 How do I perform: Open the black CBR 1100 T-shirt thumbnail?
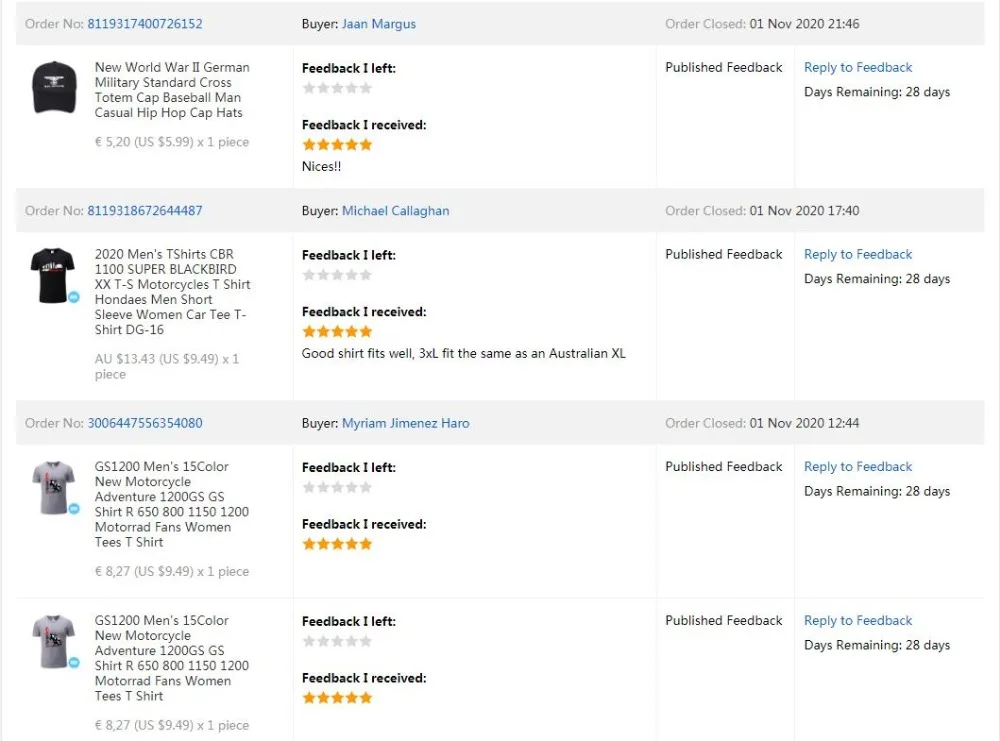point(52,275)
